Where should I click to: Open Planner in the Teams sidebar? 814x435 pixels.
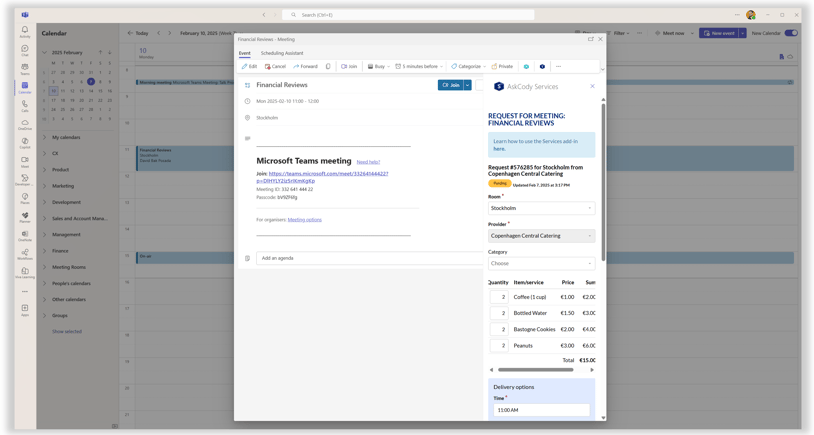24,218
